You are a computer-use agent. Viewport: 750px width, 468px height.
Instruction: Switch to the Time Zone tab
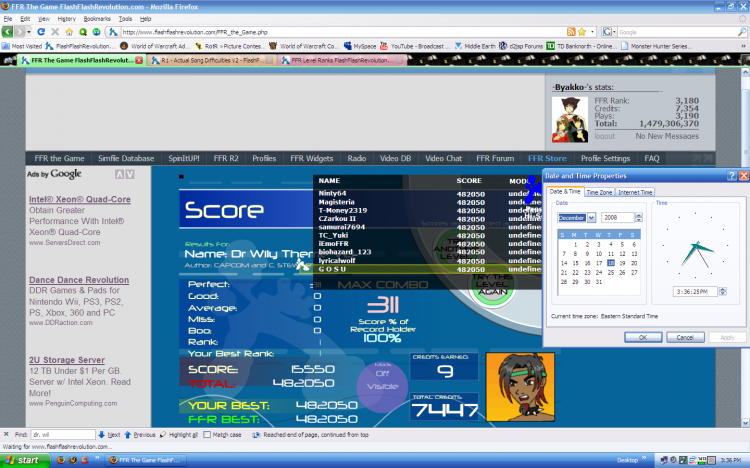tap(599, 192)
